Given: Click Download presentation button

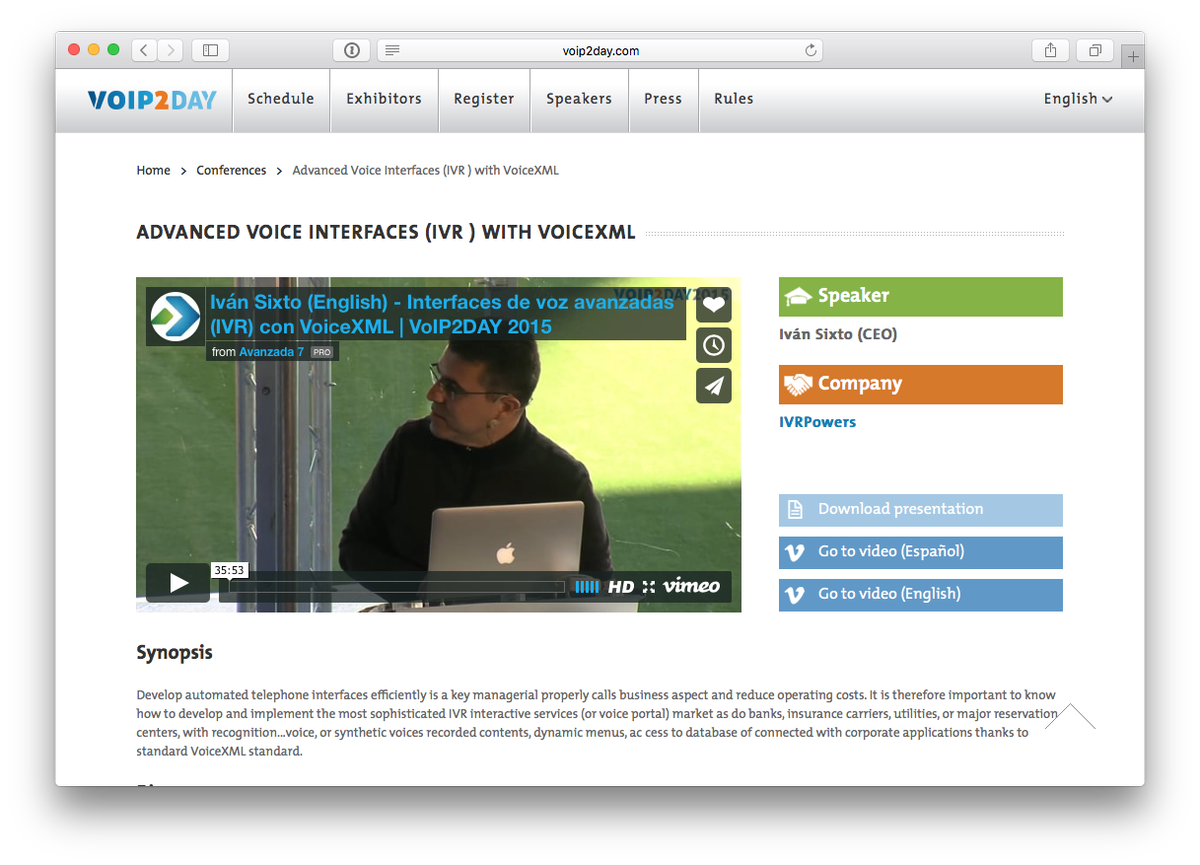Looking at the screenshot, I should pos(921,510).
